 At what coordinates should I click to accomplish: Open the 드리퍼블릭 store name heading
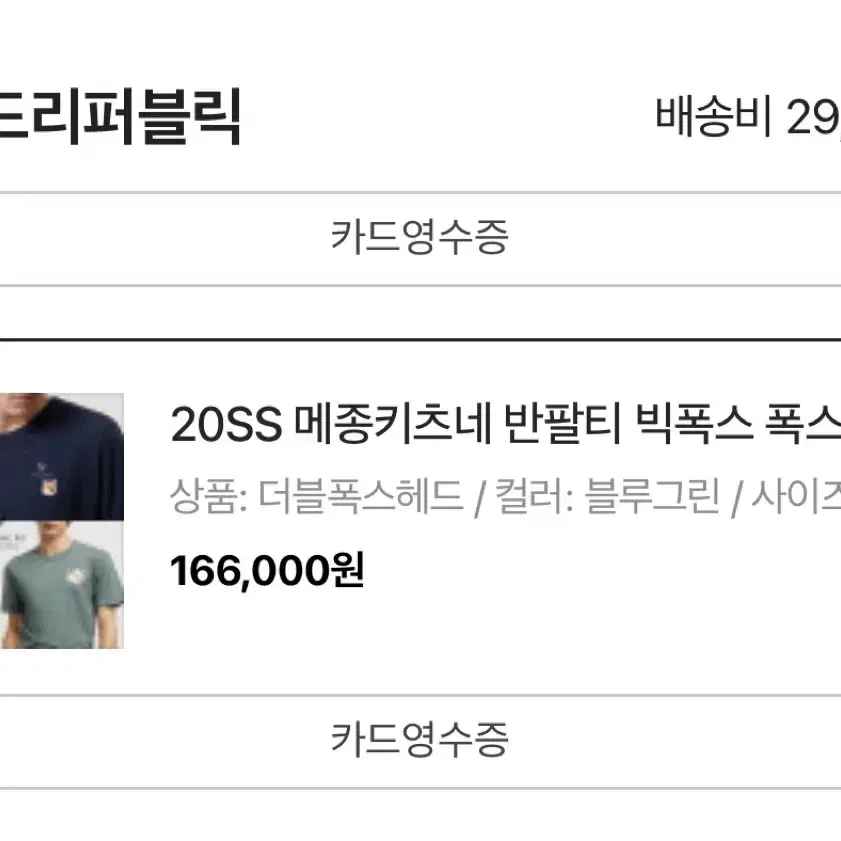(119, 117)
